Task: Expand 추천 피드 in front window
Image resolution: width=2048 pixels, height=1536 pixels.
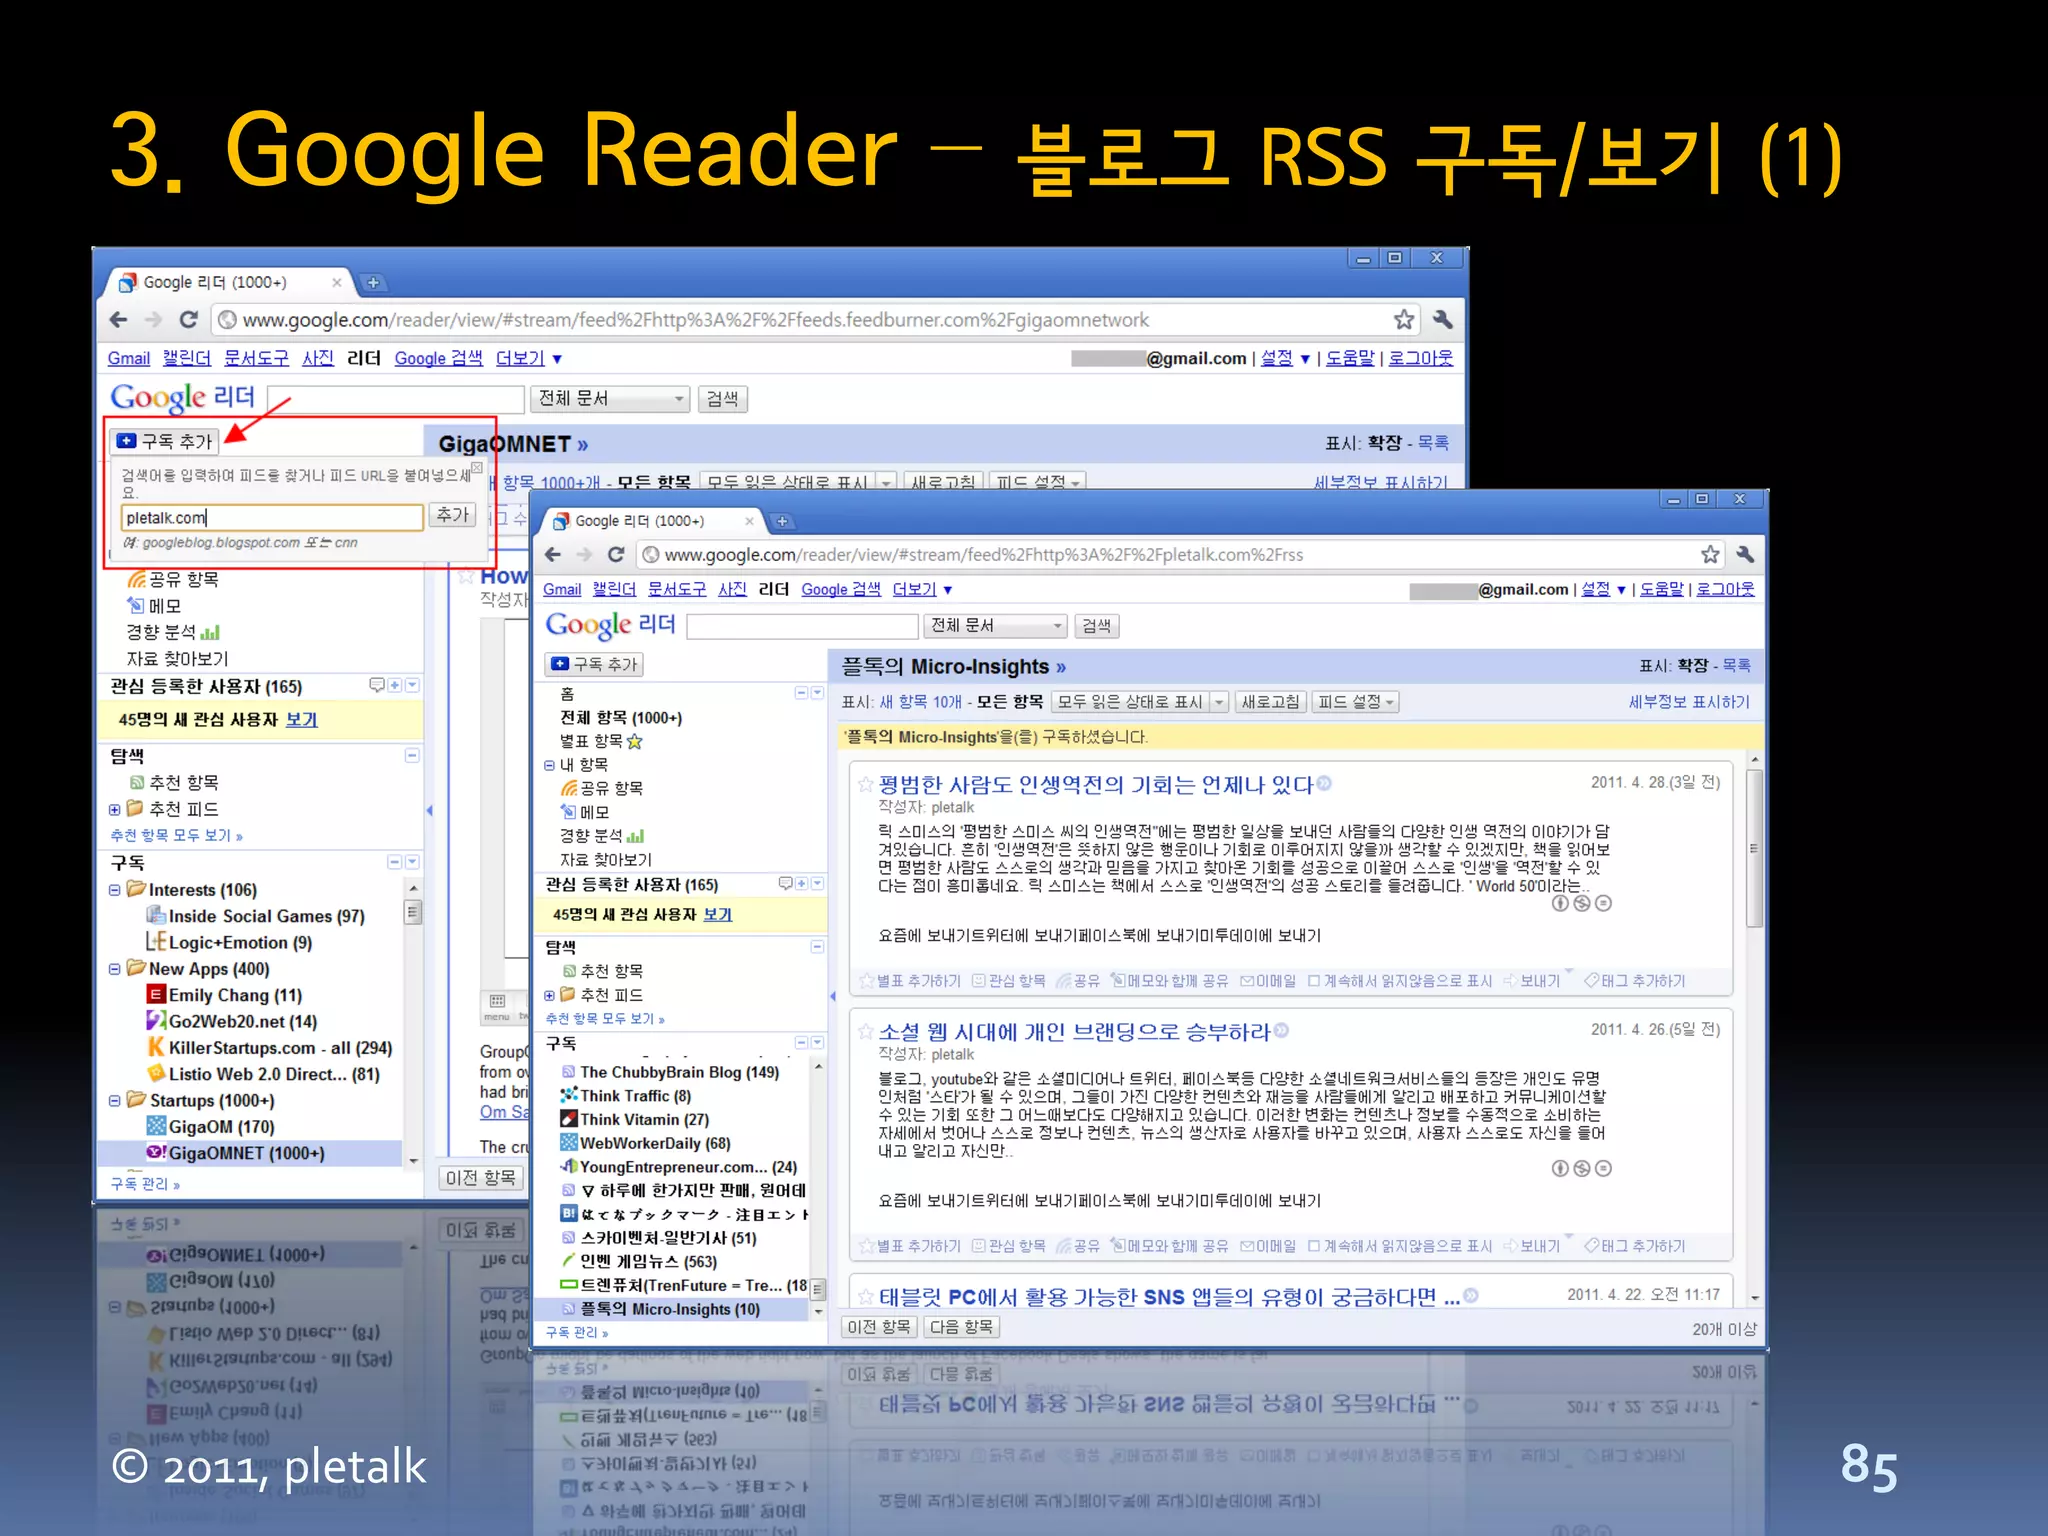Action: coord(549,995)
